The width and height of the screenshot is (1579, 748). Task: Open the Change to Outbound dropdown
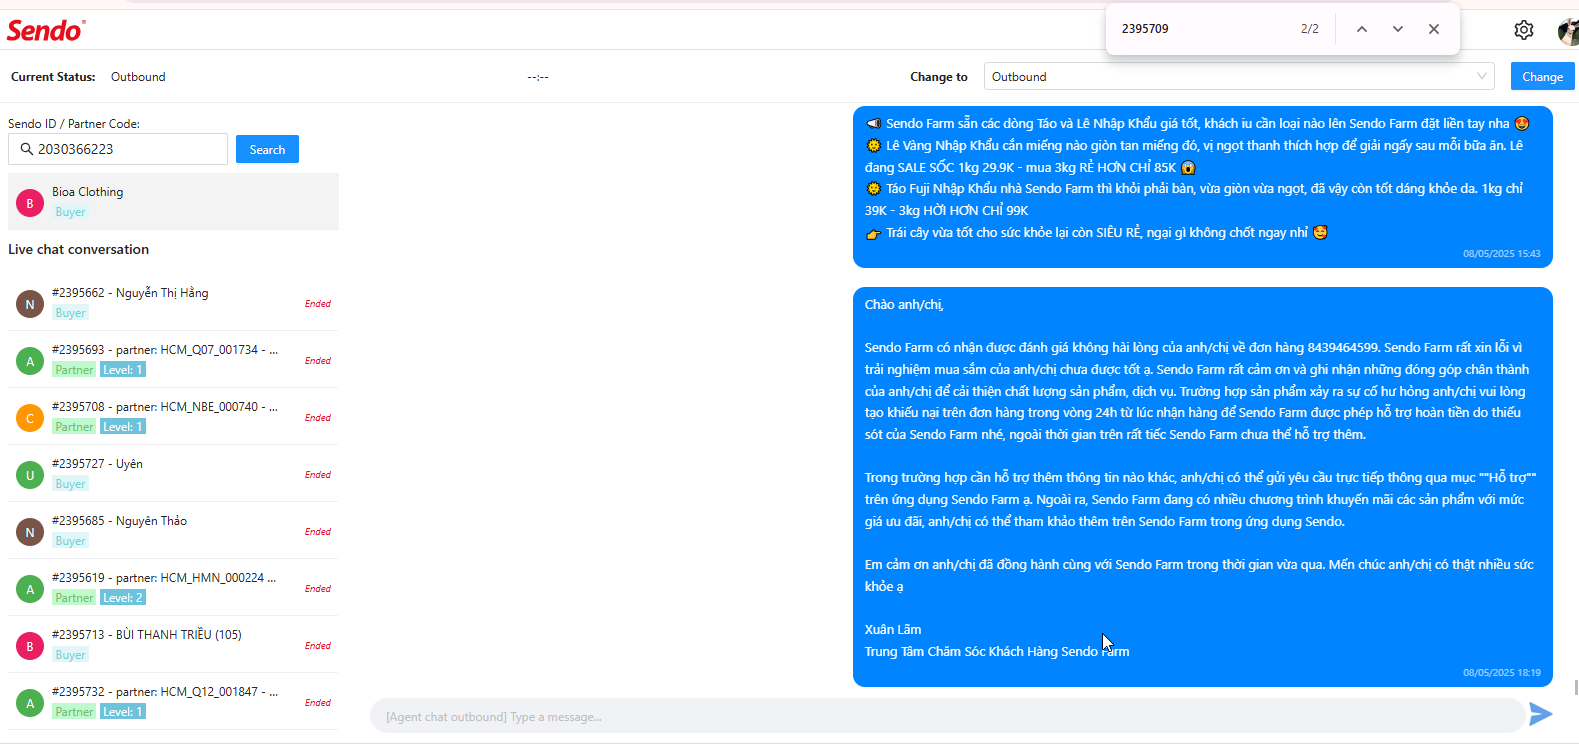[x=1239, y=77]
